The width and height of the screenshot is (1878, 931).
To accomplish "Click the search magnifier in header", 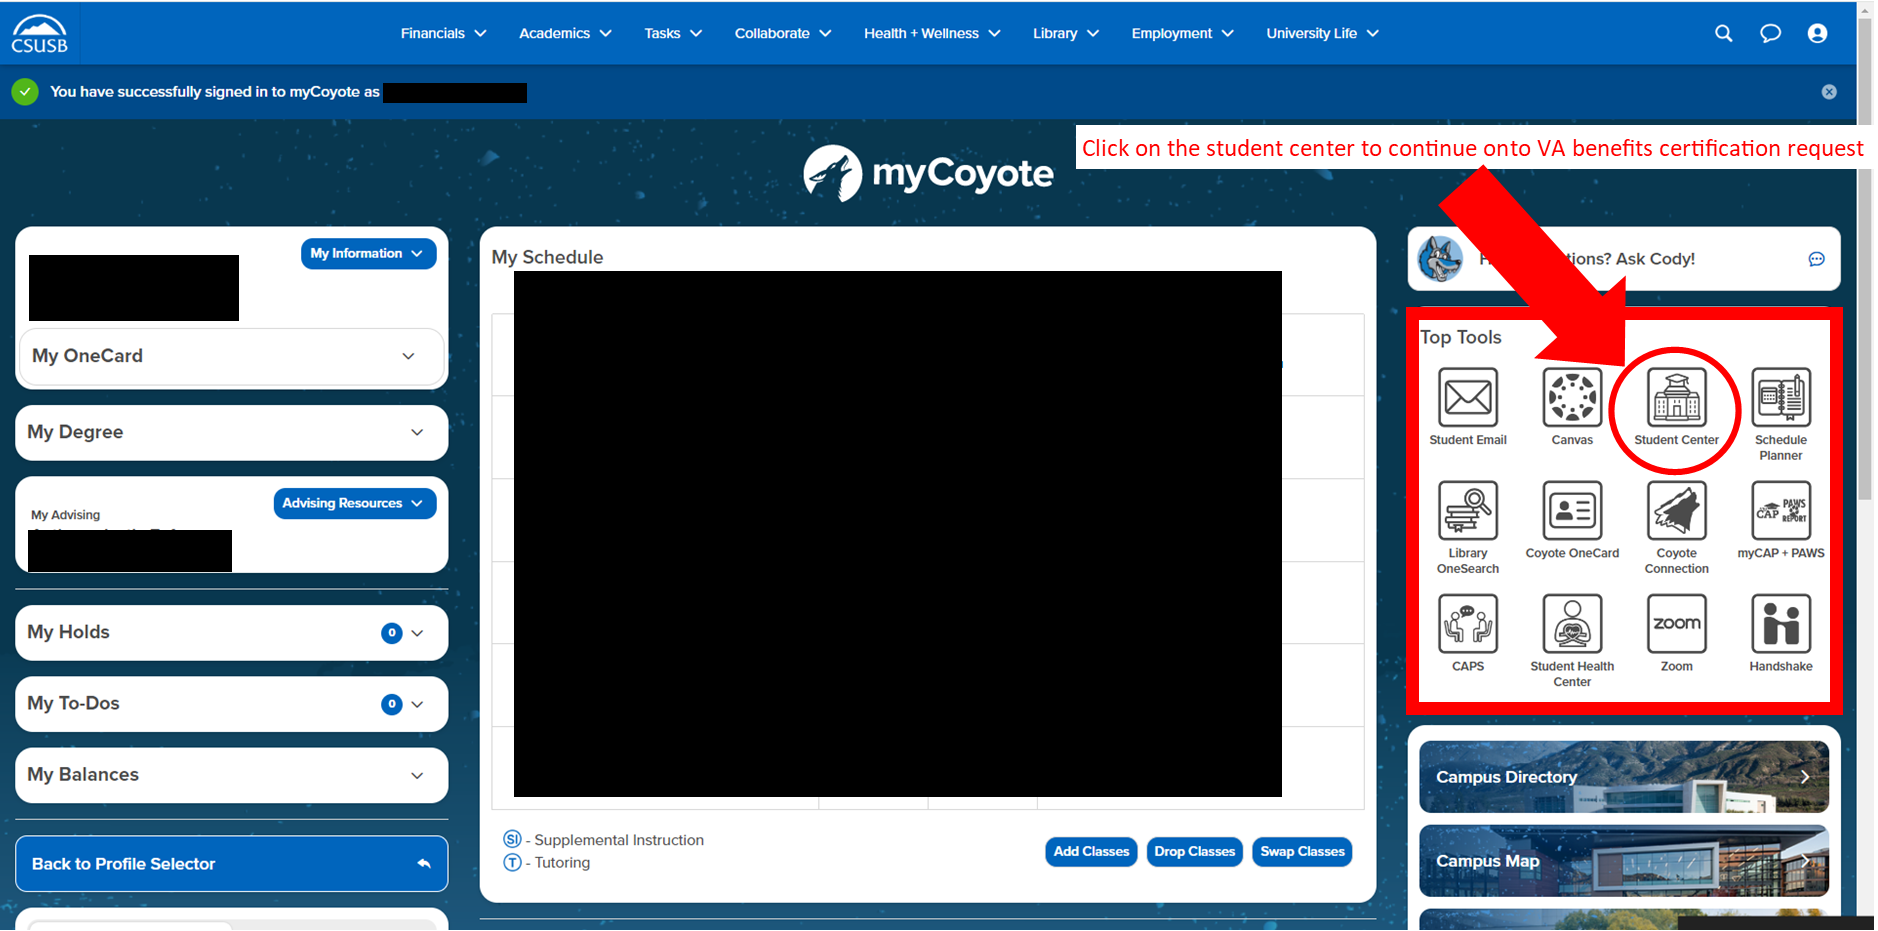I will 1723,33.
